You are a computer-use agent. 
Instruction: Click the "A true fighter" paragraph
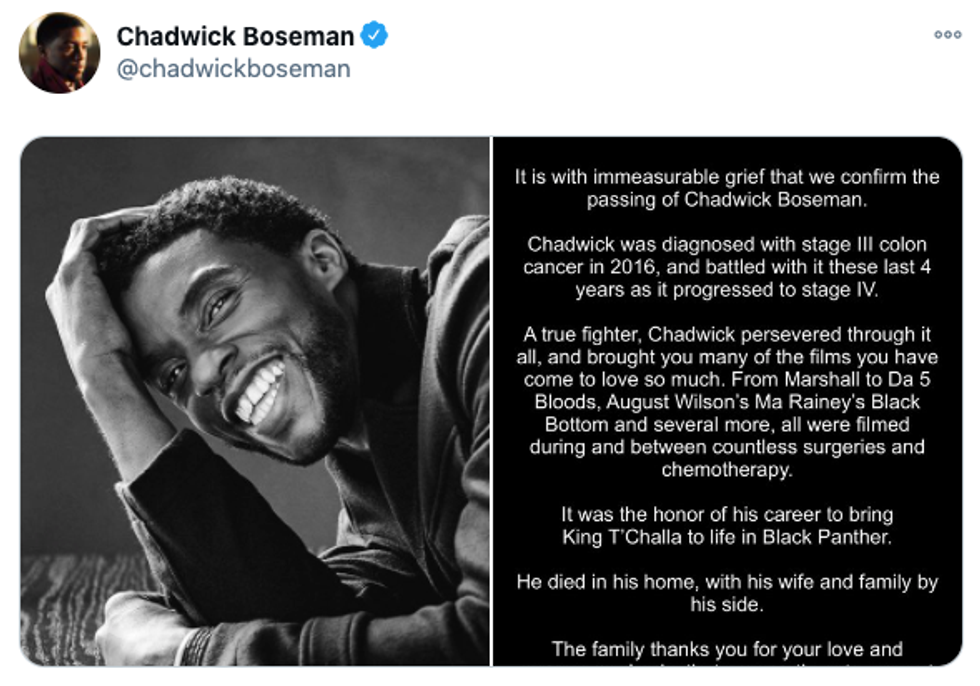[x=727, y=401]
